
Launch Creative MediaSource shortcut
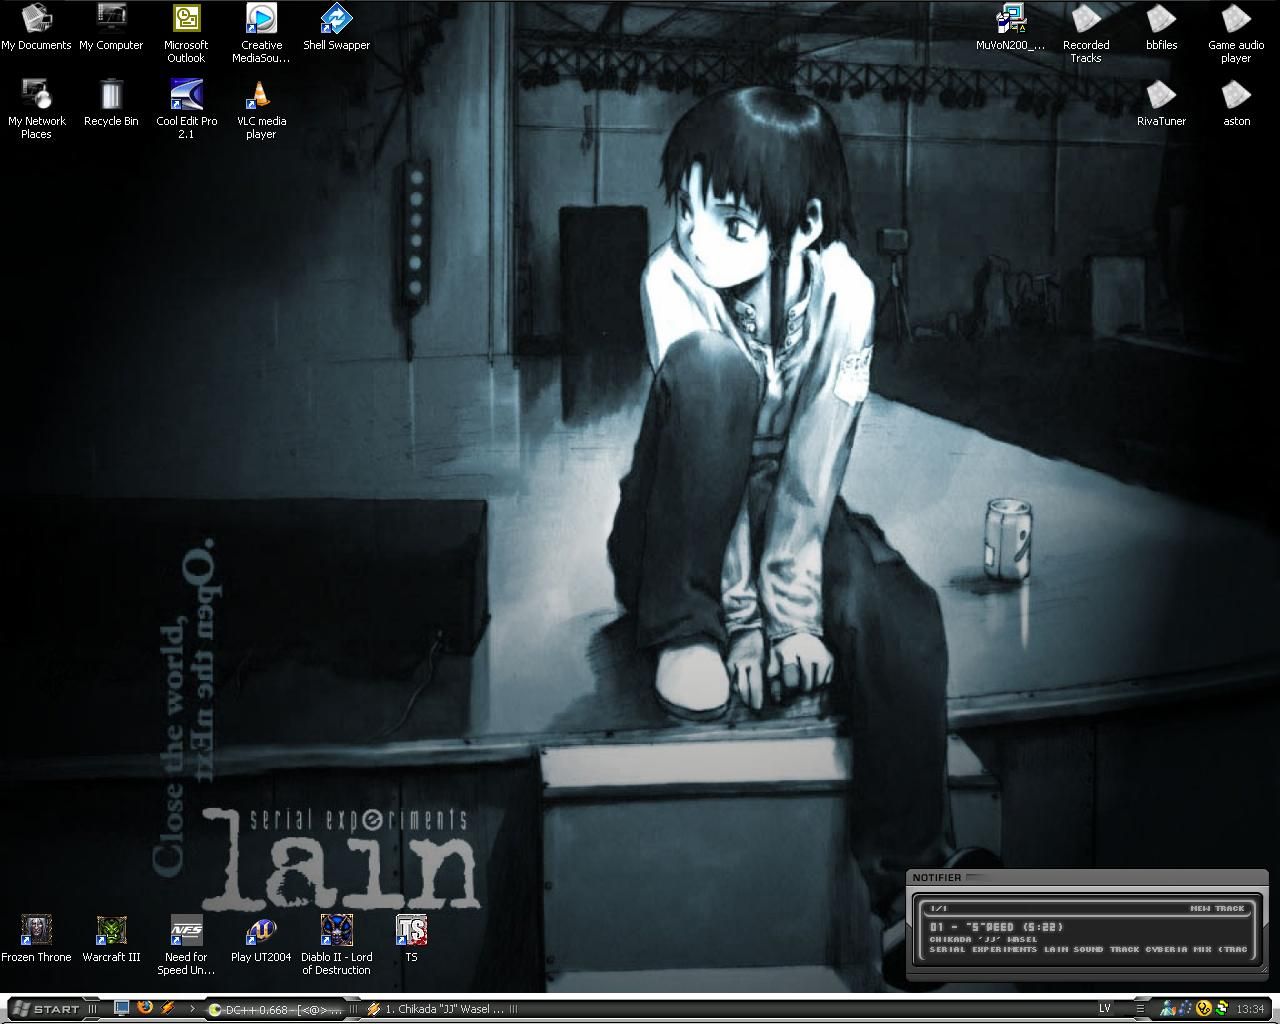click(261, 33)
